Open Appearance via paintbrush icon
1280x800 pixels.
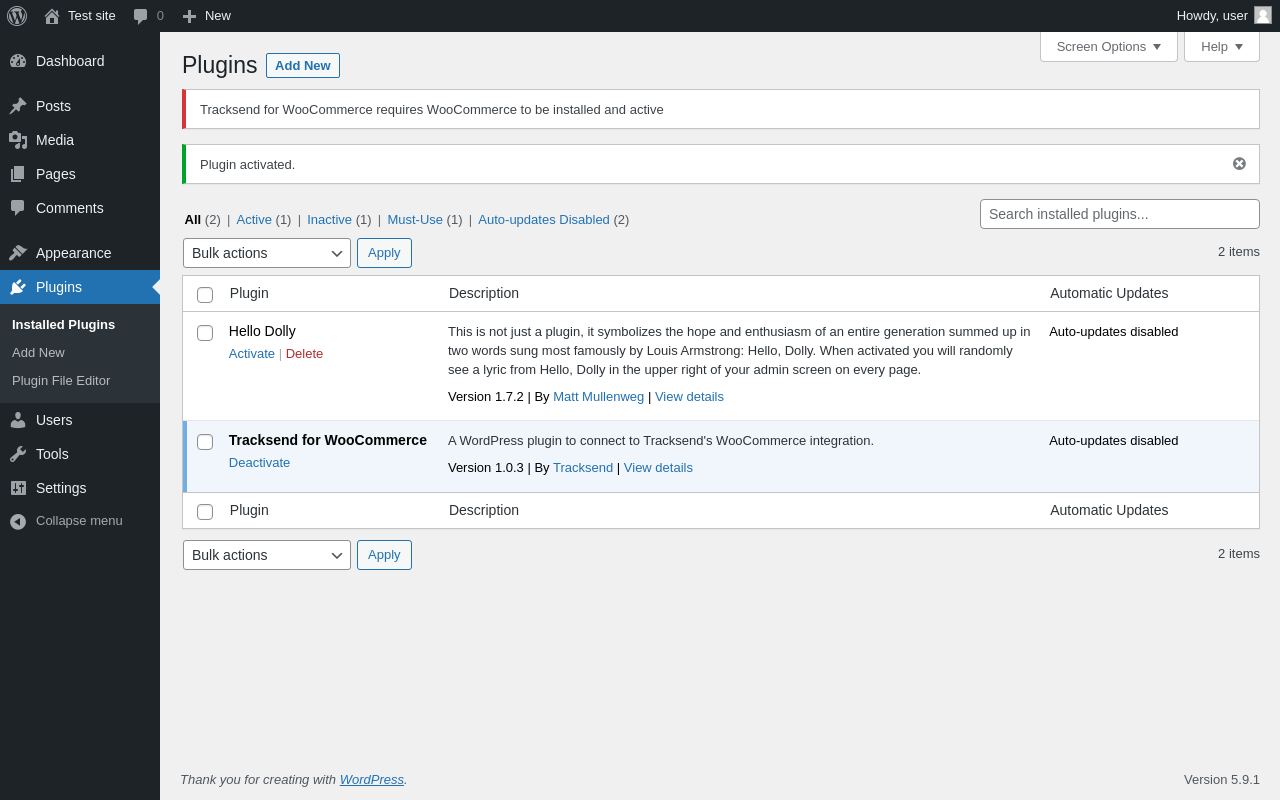click(18, 253)
